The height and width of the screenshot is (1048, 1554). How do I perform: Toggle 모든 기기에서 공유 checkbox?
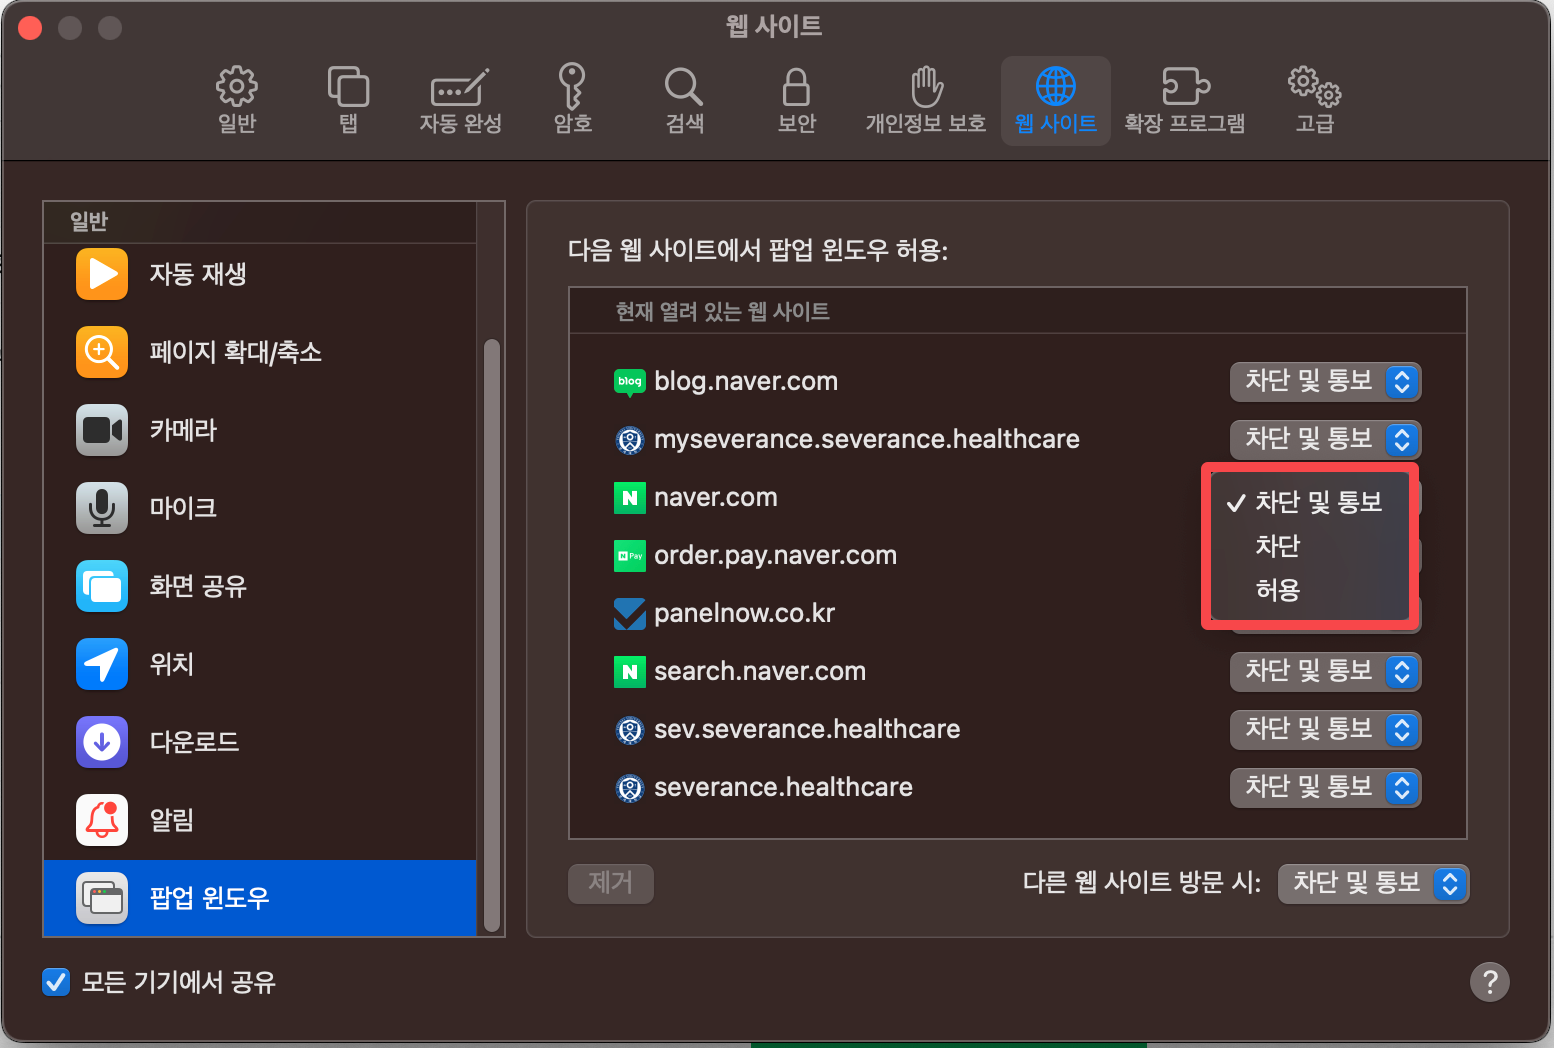coord(56,982)
